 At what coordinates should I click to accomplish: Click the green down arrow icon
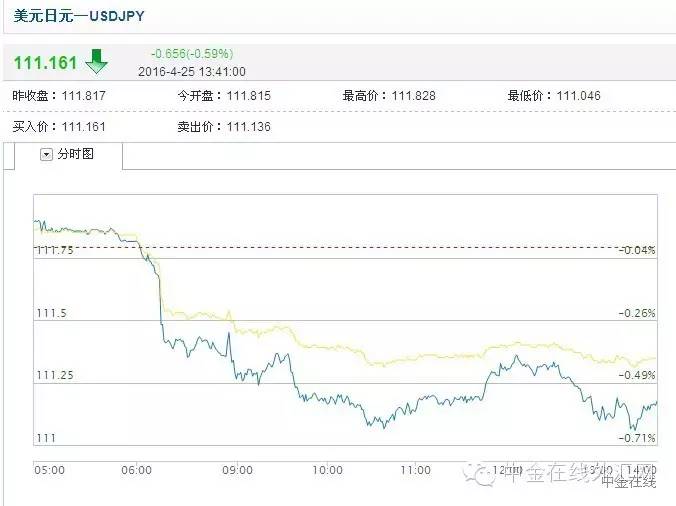coord(96,62)
